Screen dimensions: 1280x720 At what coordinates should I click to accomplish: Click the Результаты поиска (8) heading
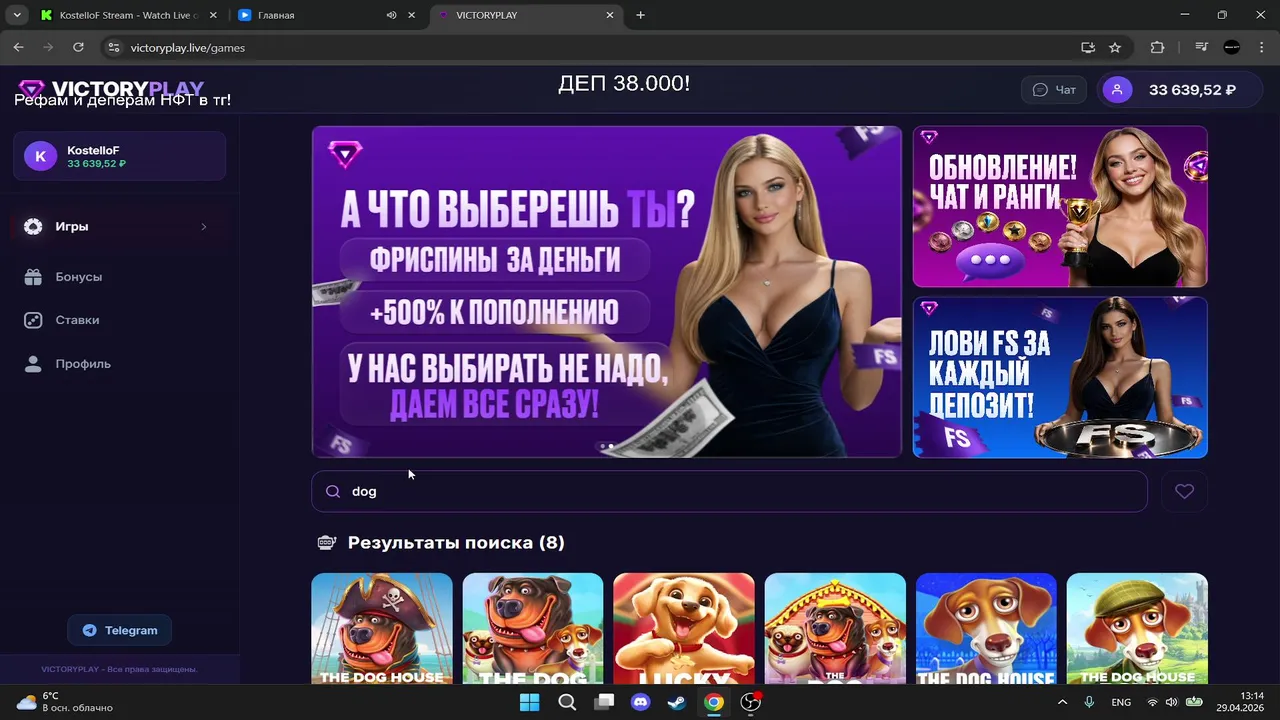click(x=456, y=543)
